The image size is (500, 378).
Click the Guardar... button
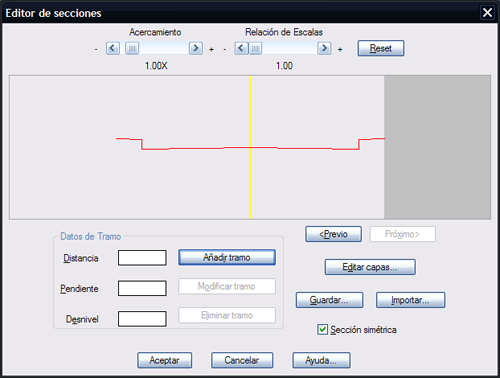point(329,300)
